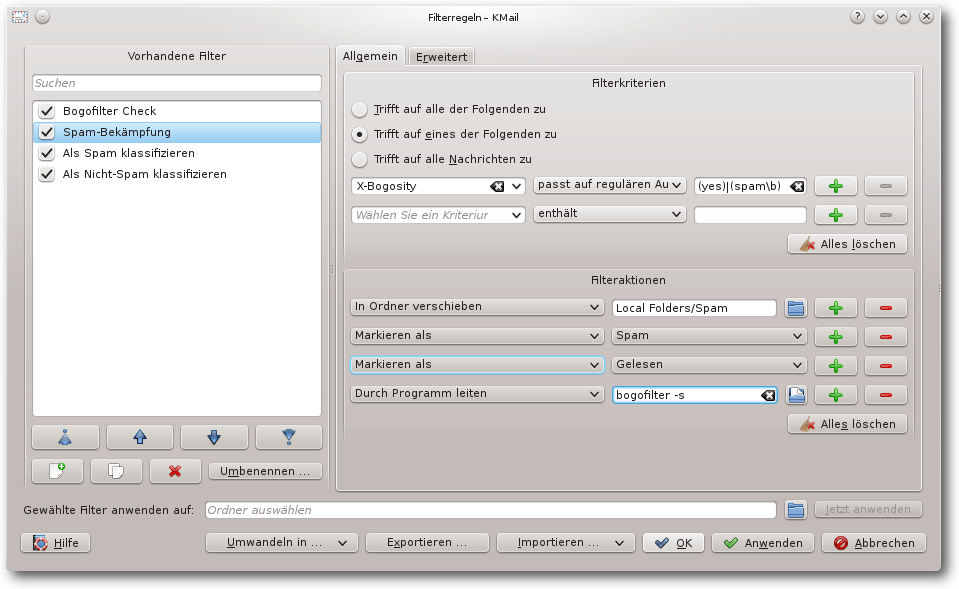Remove the Markieren als Spam action
Screen dimensions: 959x589
(886, 336)
